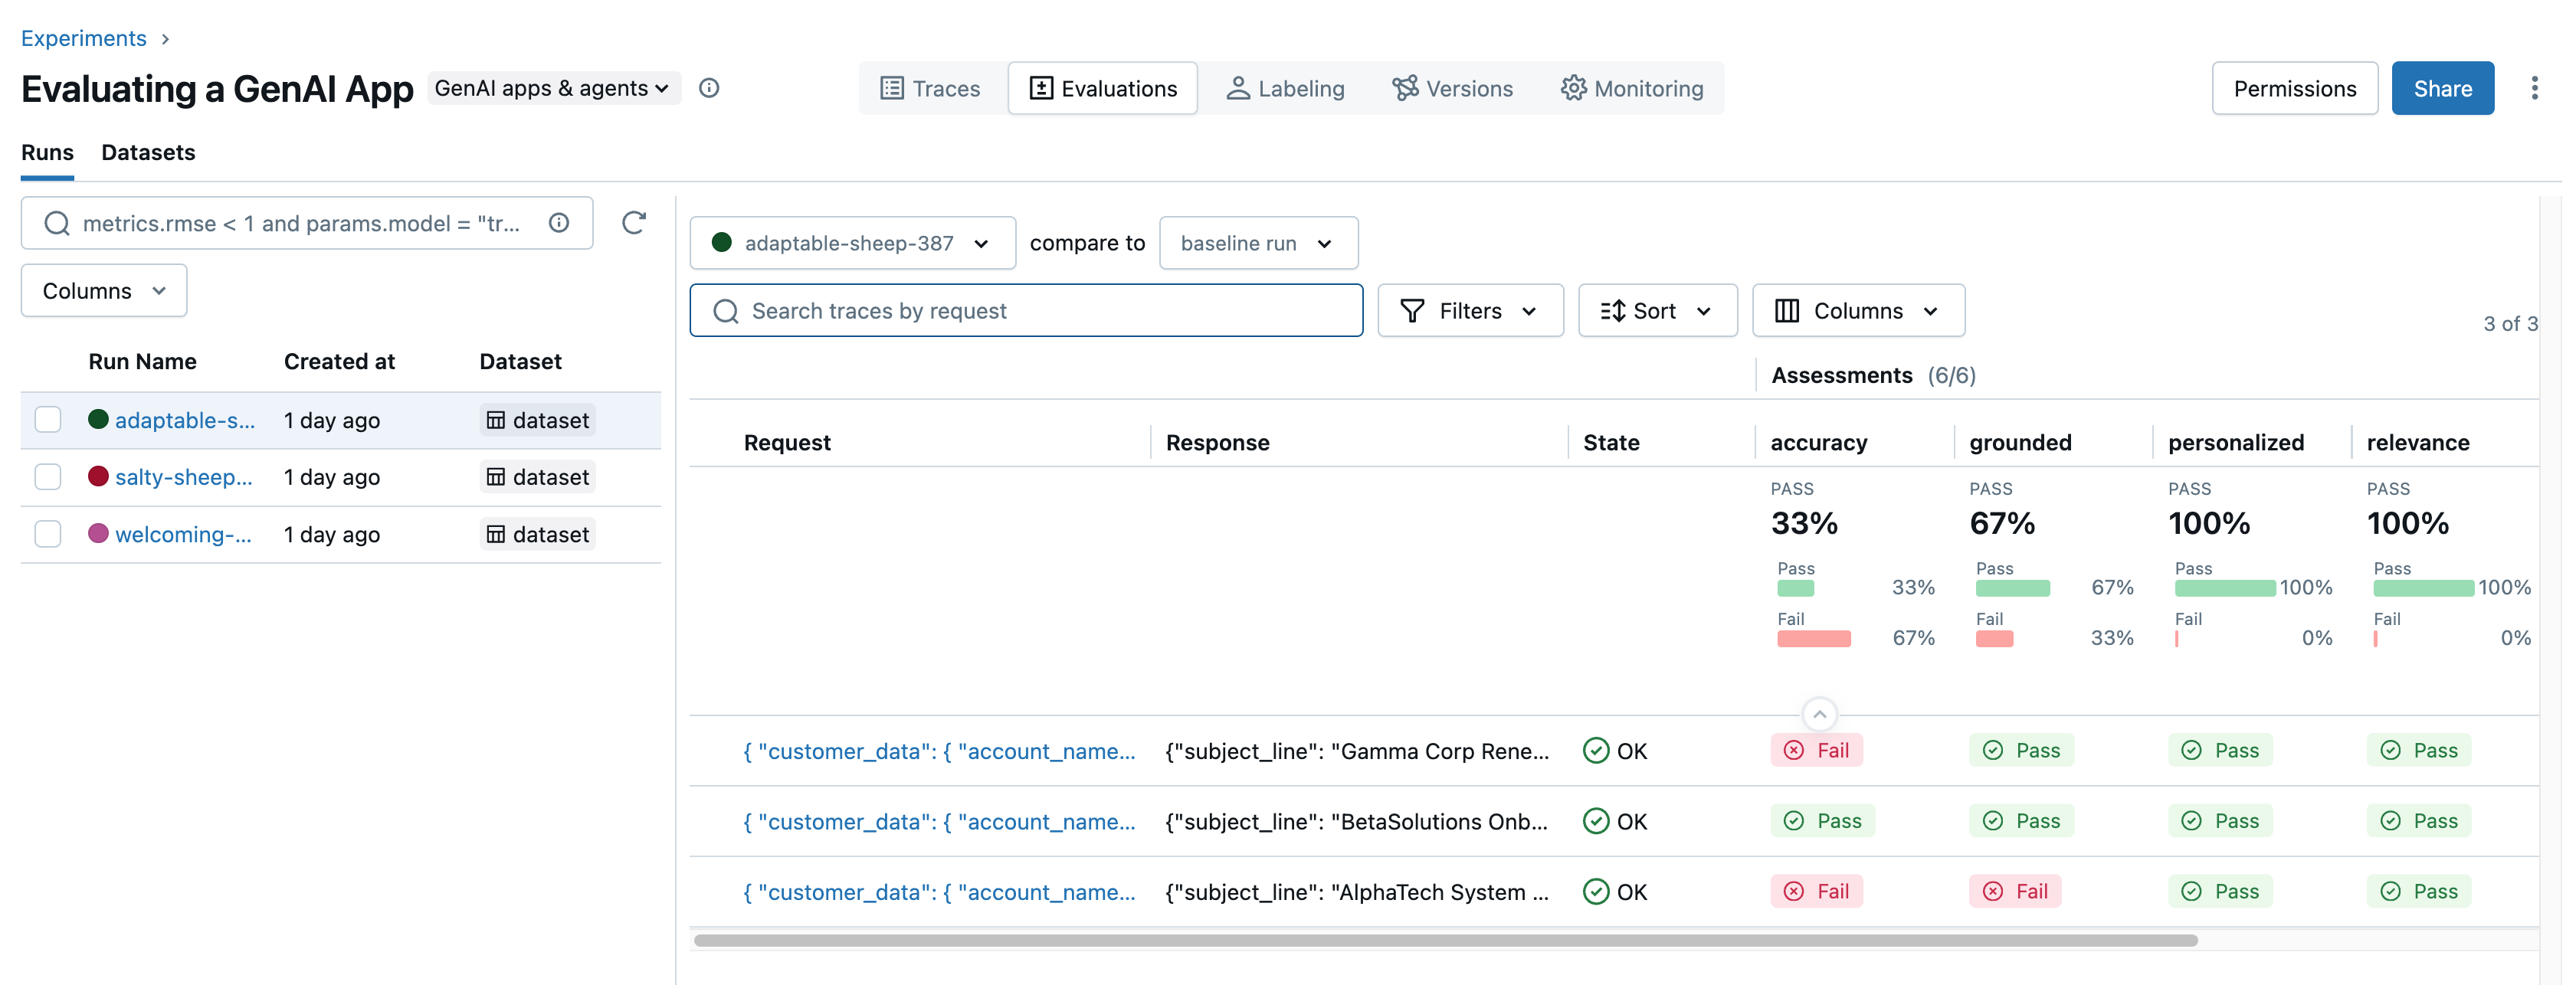Open the baseline run dropdown
Viewport: 2576px width, 985px height.
point(1257,243)
